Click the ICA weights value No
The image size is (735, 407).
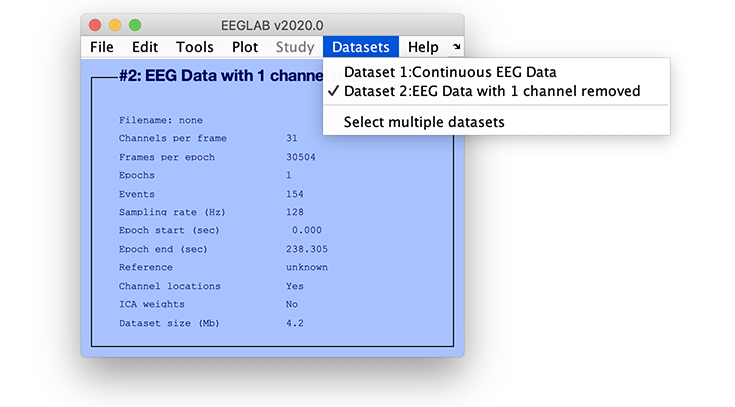(292, 304)
